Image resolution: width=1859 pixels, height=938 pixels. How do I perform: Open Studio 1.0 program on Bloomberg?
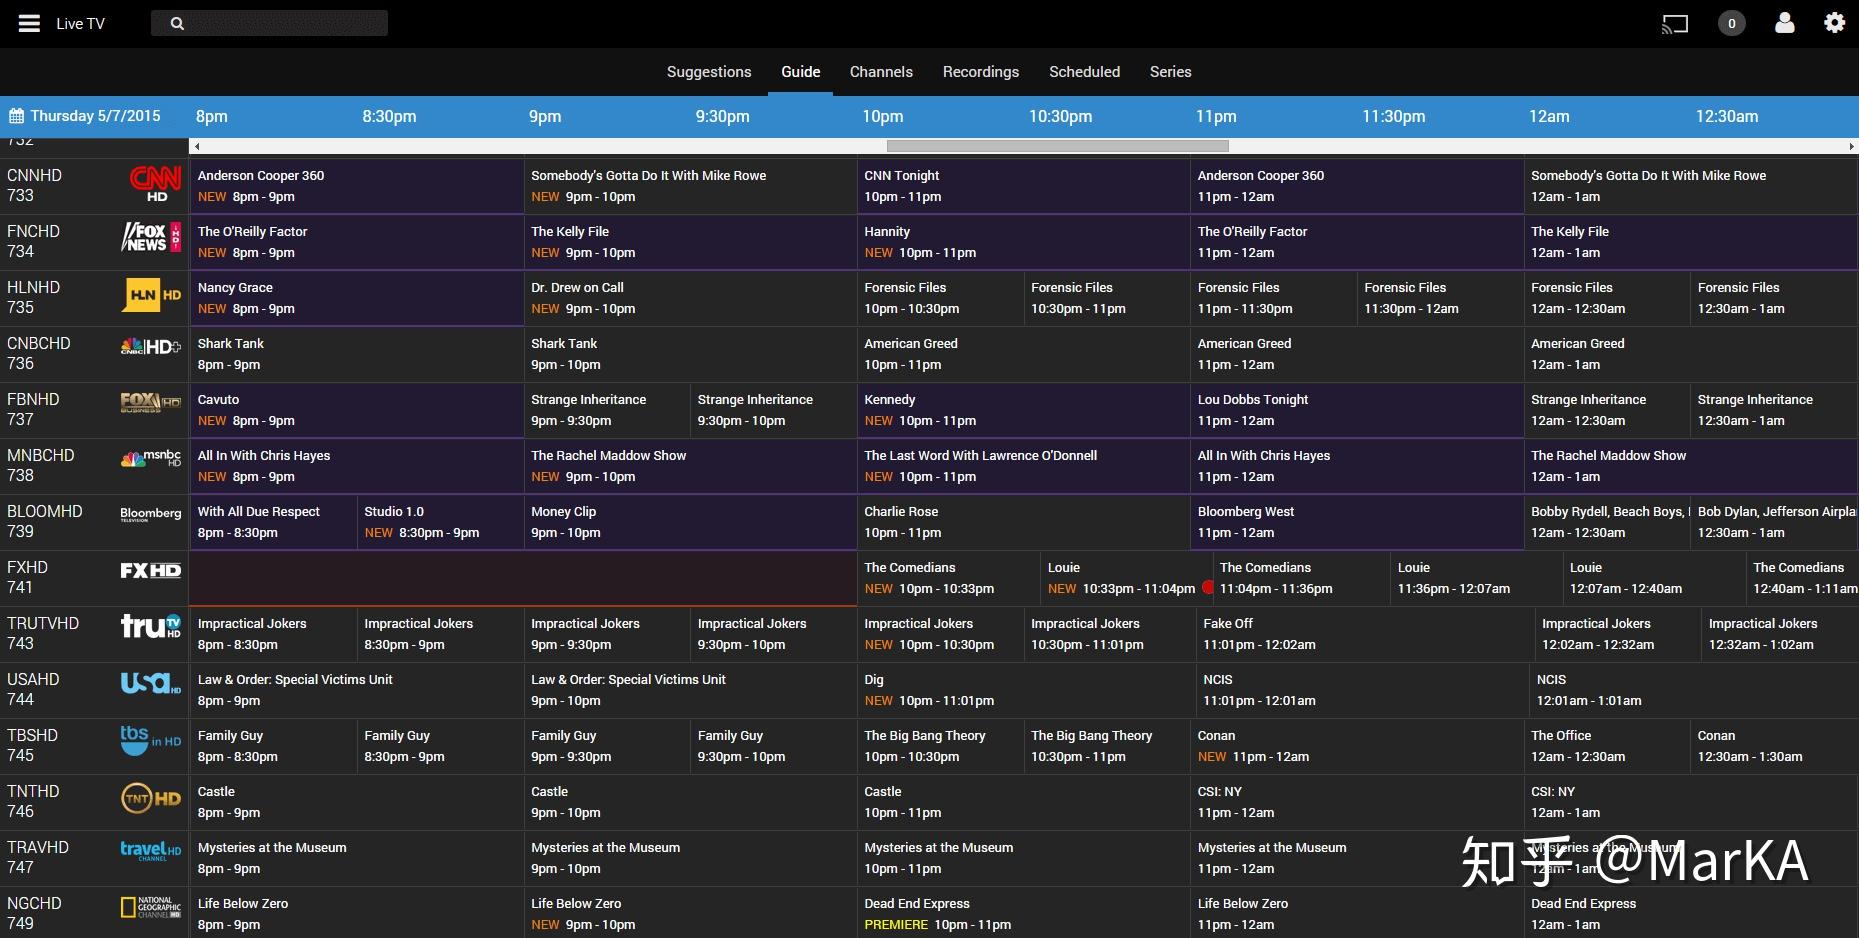coord(440,522)
